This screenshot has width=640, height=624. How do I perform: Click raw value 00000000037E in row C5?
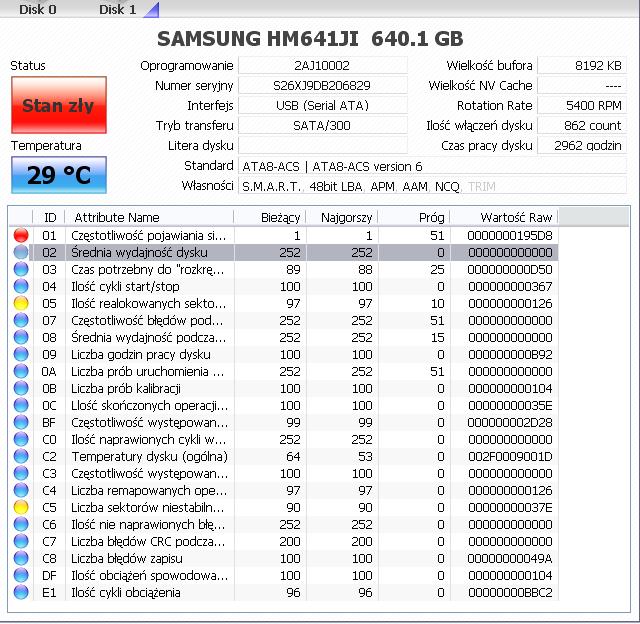click(x=510, y=507)
